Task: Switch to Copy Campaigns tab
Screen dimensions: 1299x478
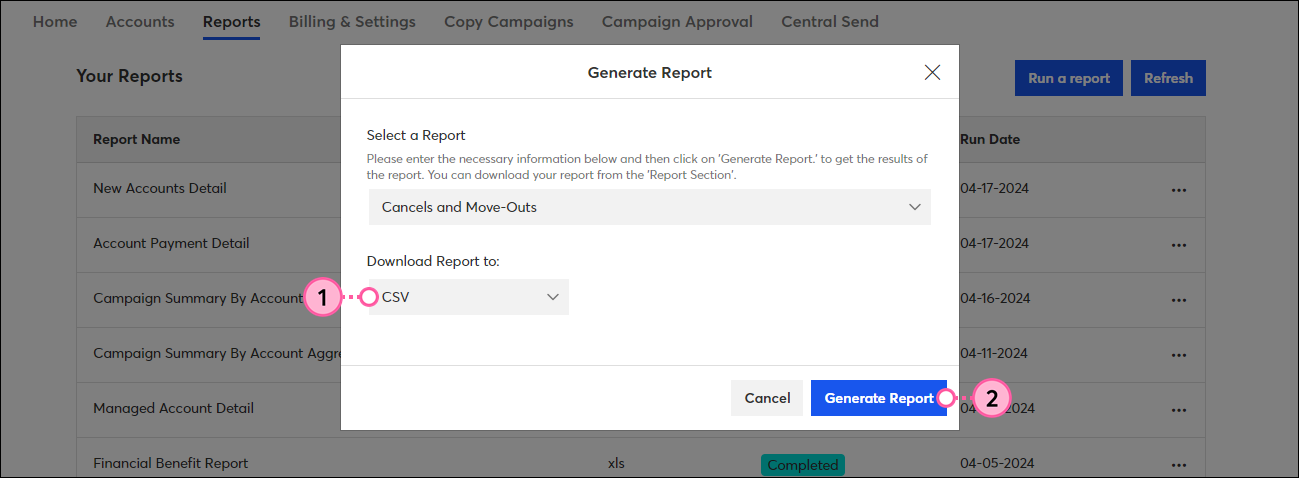Action: (509, 21)
